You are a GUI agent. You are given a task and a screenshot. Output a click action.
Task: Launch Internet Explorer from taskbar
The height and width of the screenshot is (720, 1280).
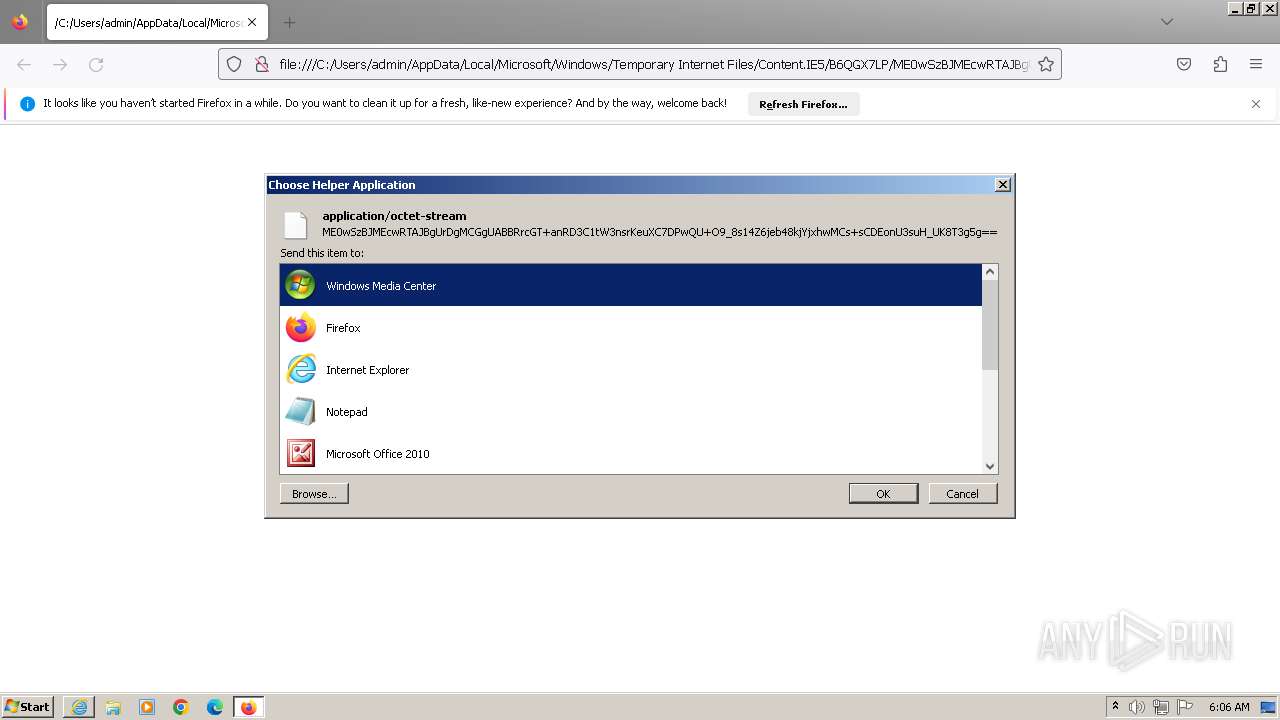click(79, 707)
